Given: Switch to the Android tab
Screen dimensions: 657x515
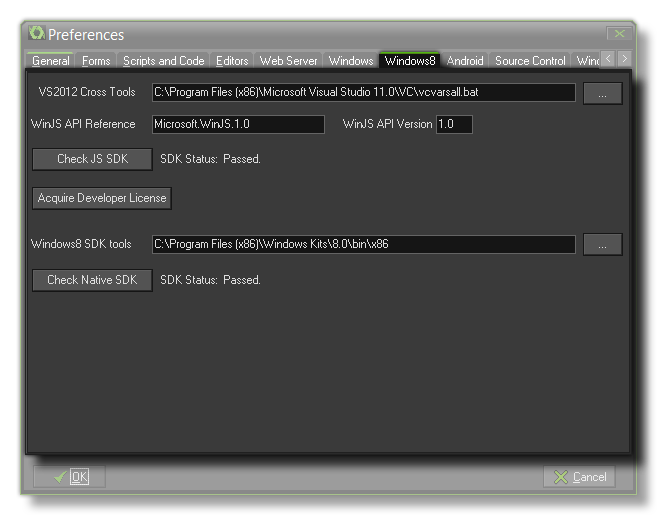Looking at the screenshot, I should [465, 61].
